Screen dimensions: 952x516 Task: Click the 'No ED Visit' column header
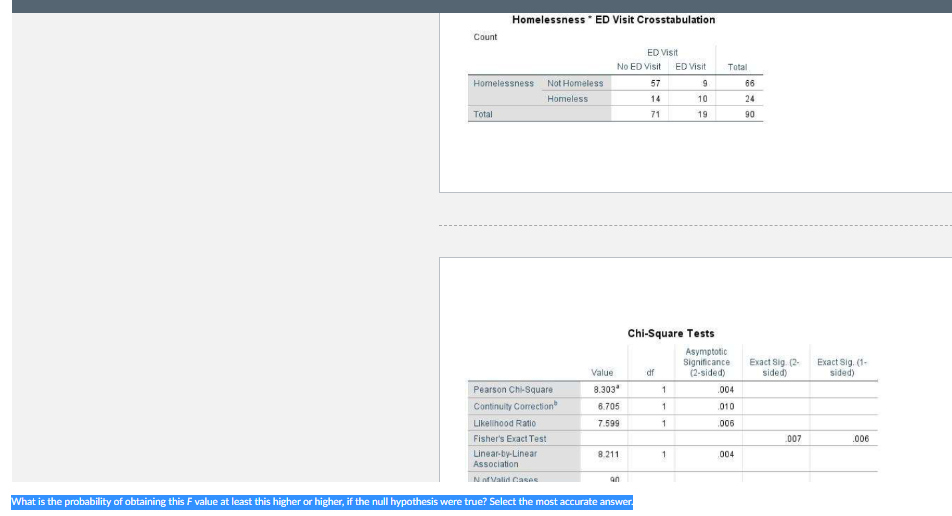click(639, 67)
